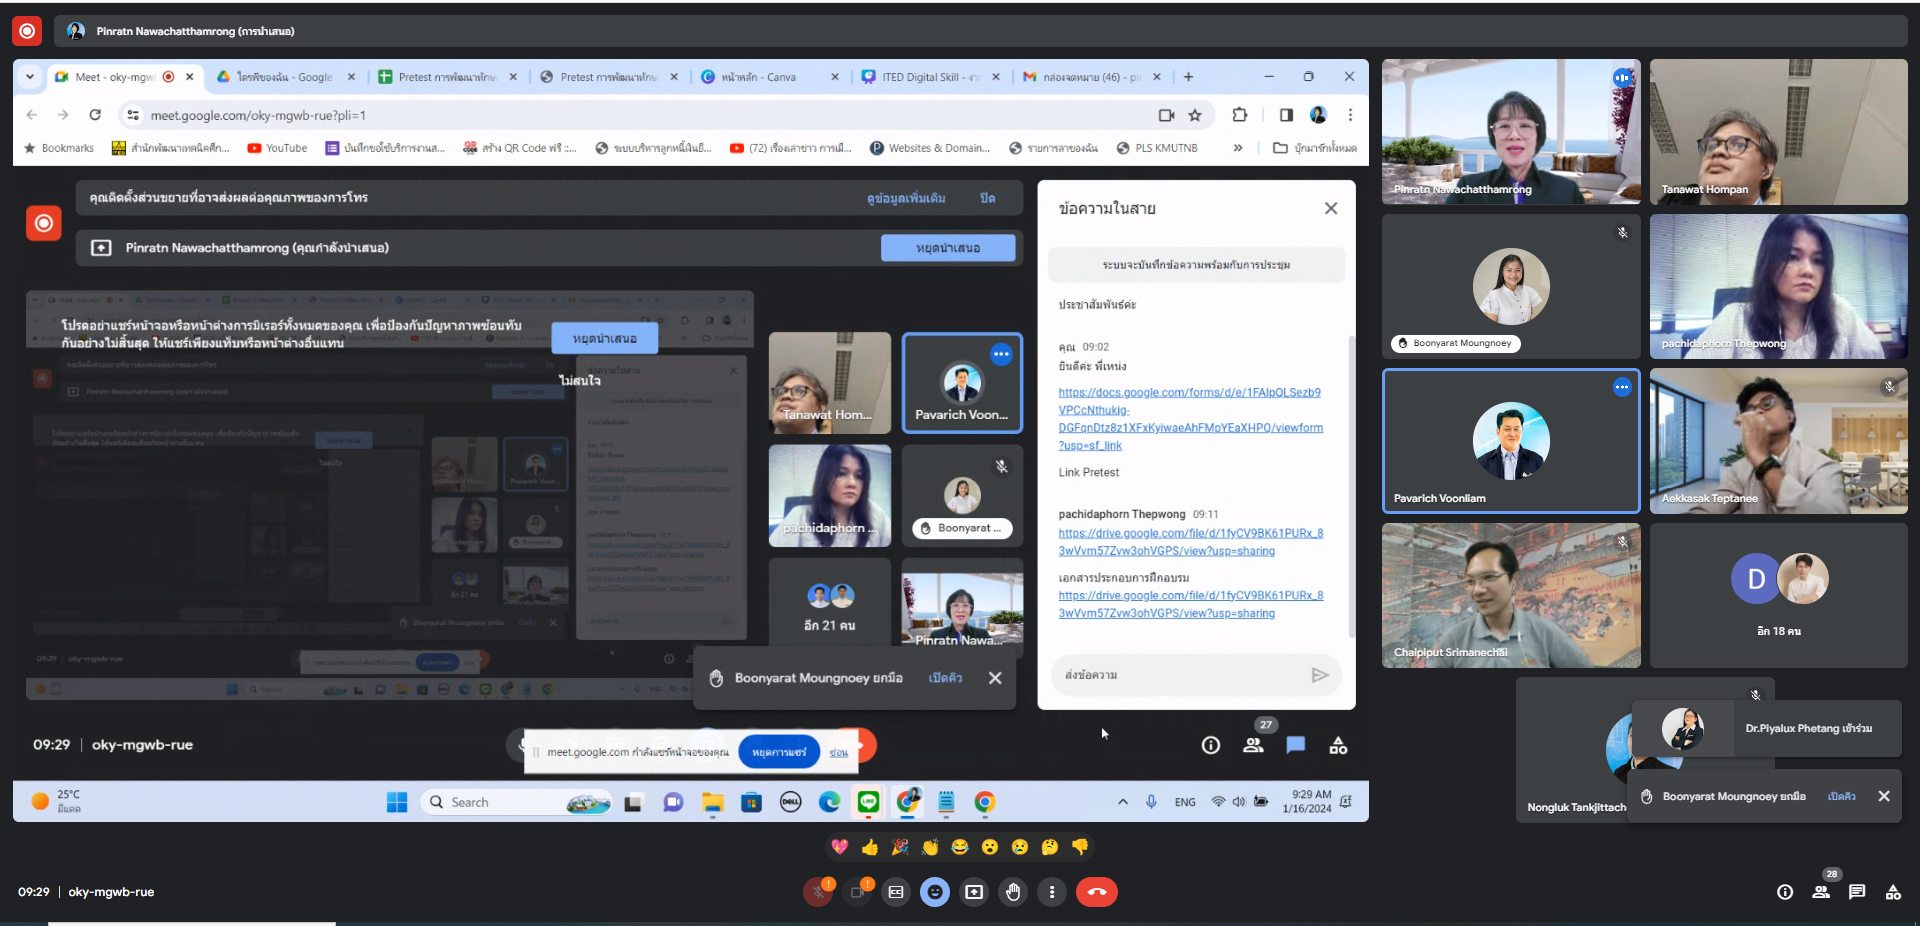
Task: Open the three-dot more options menu
Action: tap(1052, 892)
